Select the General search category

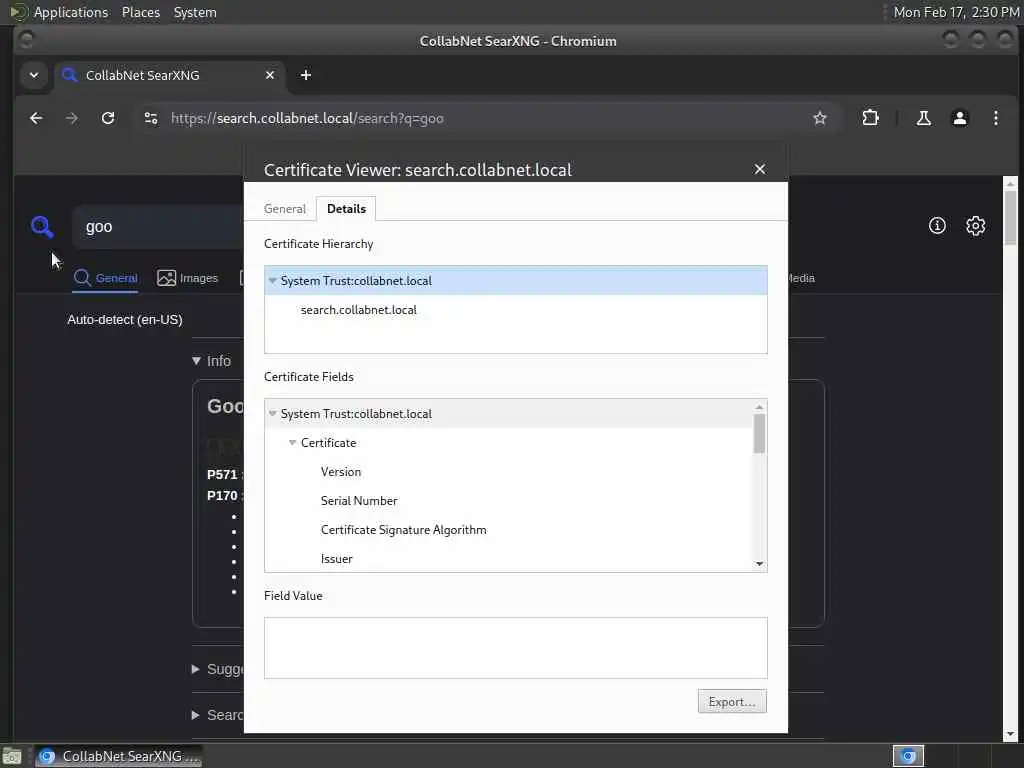[x=105, y=278]
